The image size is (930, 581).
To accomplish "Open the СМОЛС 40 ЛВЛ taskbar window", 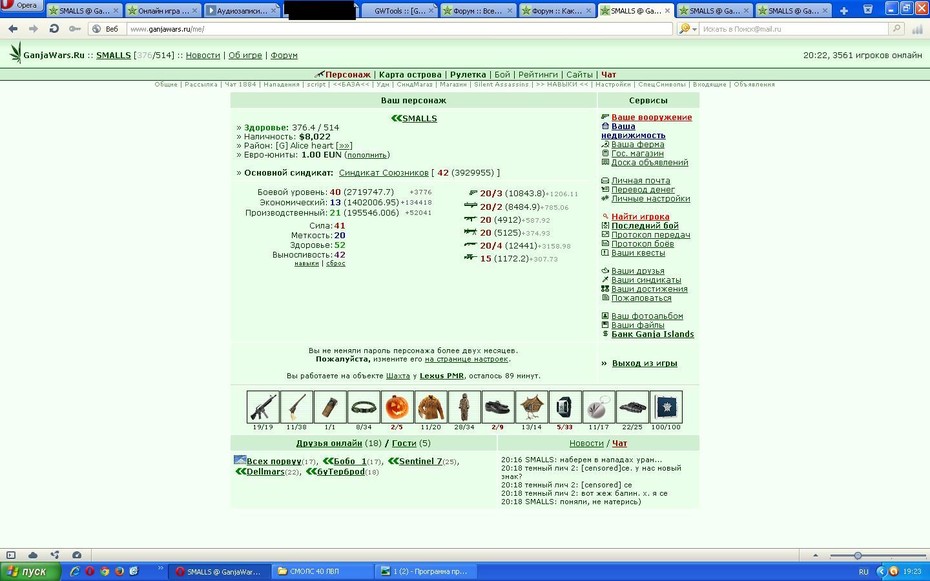I will tap(322, 572).
